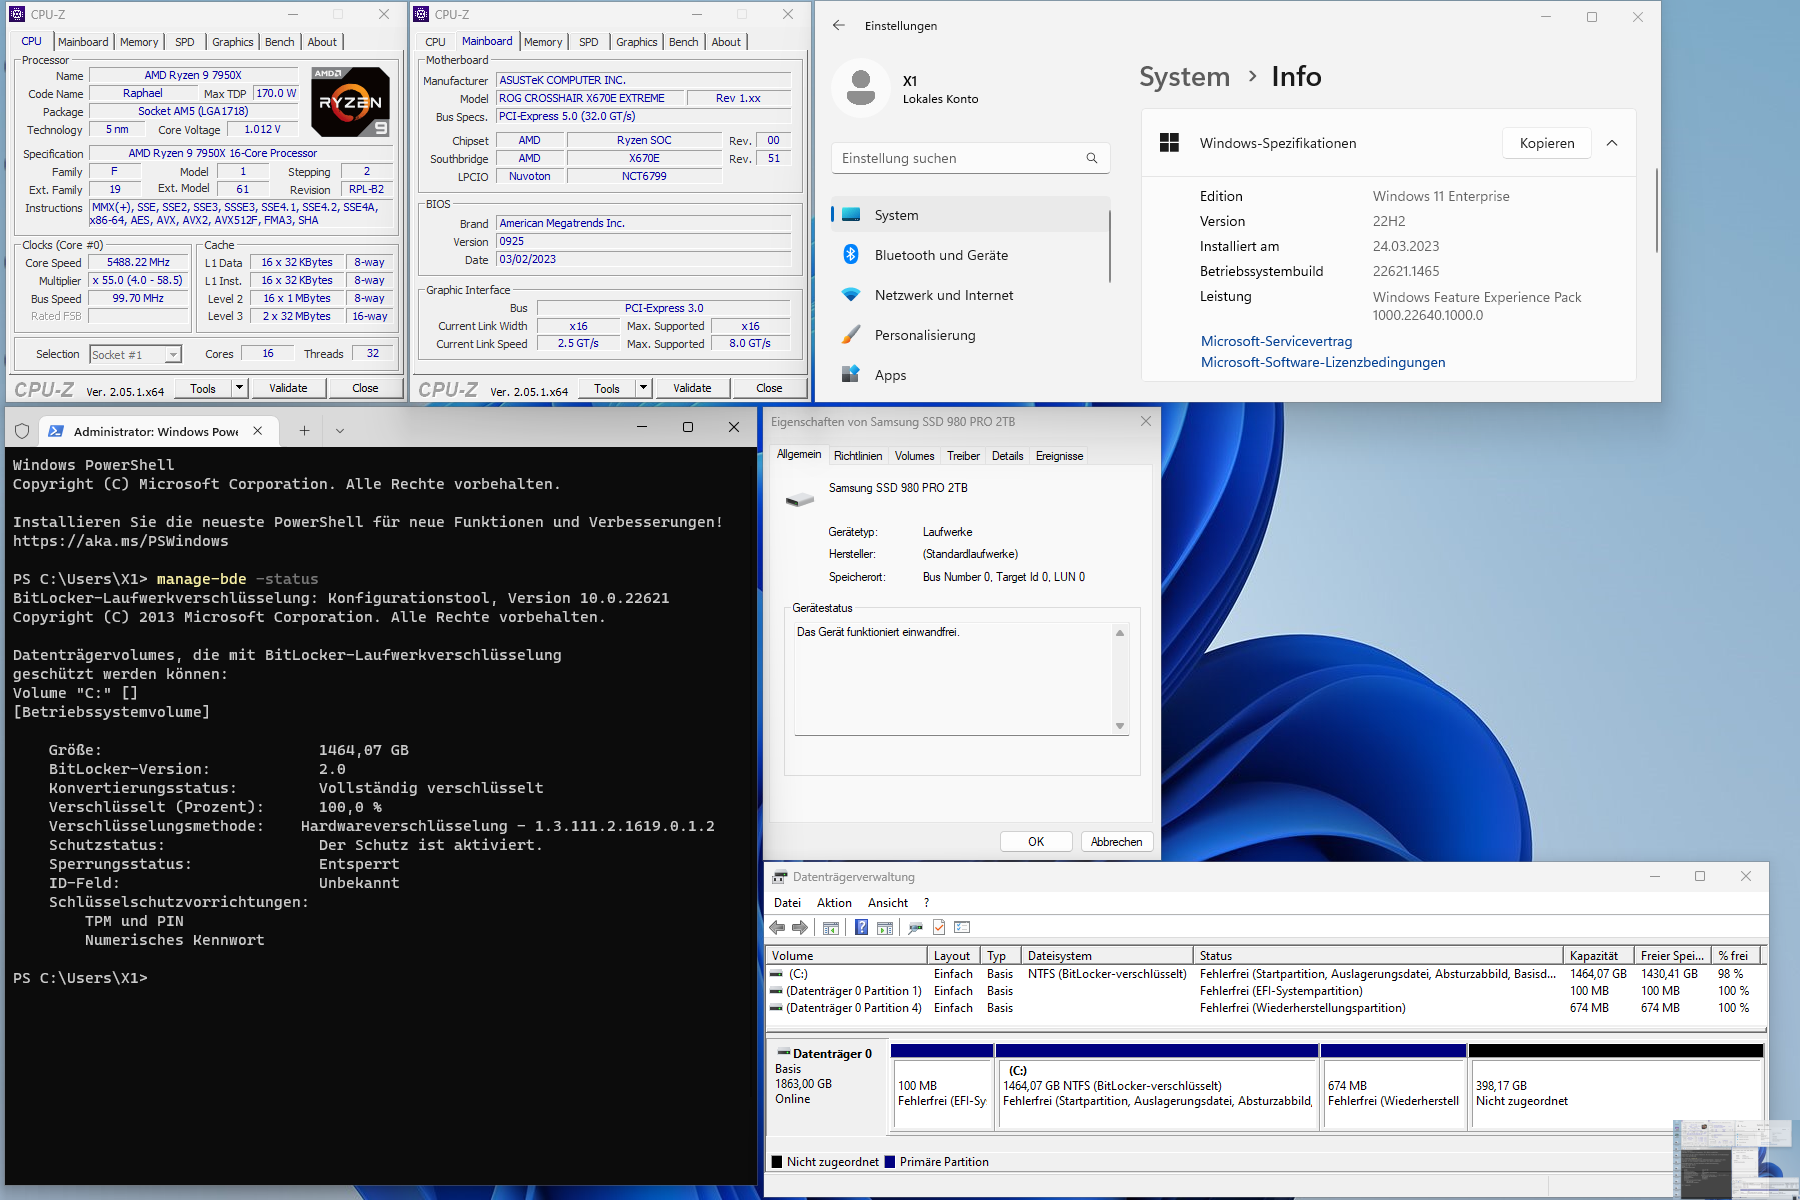Open Tools dropdown arrow in right CPU-Z window
The width and height of the screenshot is (1800, 1200).
[644, 388]
